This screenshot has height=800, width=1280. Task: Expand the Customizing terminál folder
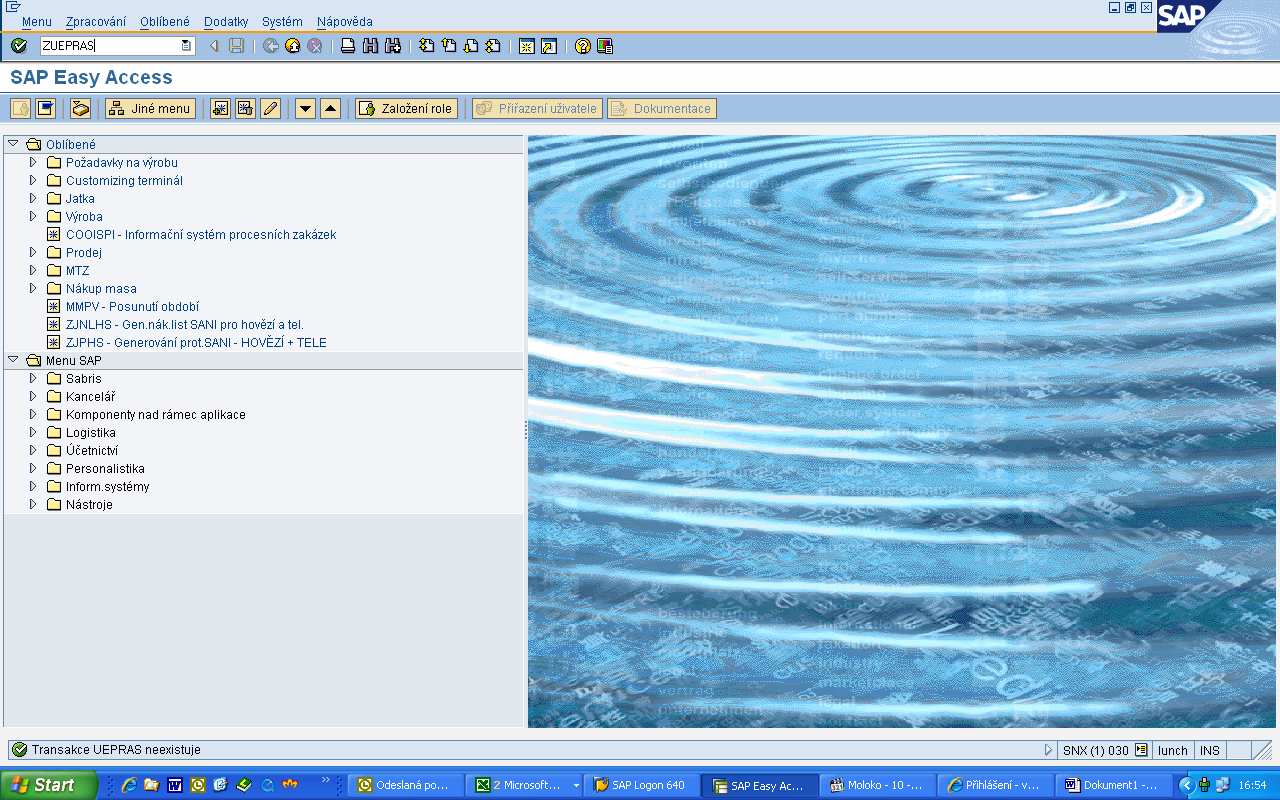click(x=33, y=180)
